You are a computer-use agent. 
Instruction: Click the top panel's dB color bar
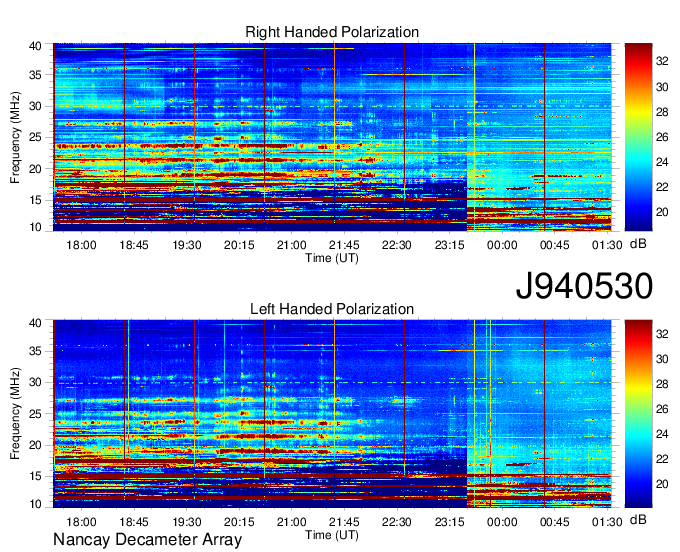tap(638, 137)
